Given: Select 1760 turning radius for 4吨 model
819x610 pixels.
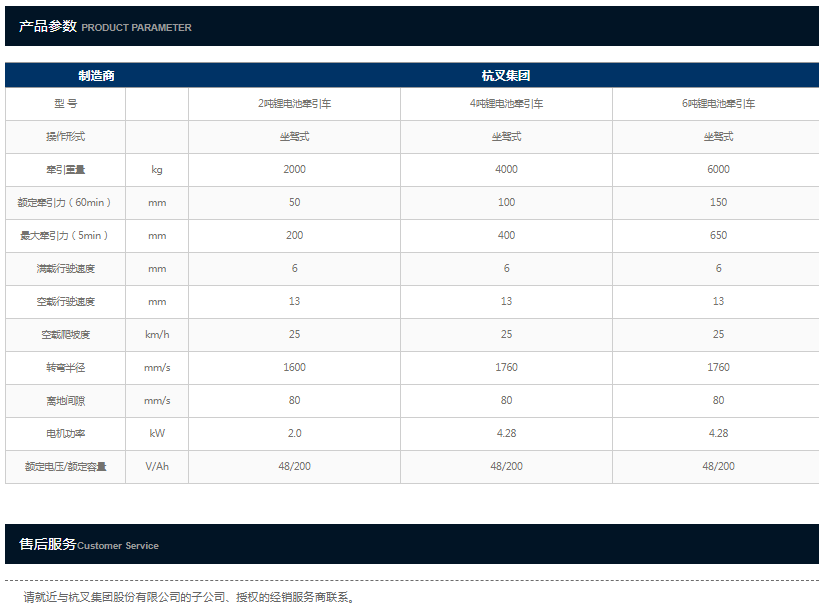Looking at the screenshot, I should pyautogui.click(x=507, y=367).
